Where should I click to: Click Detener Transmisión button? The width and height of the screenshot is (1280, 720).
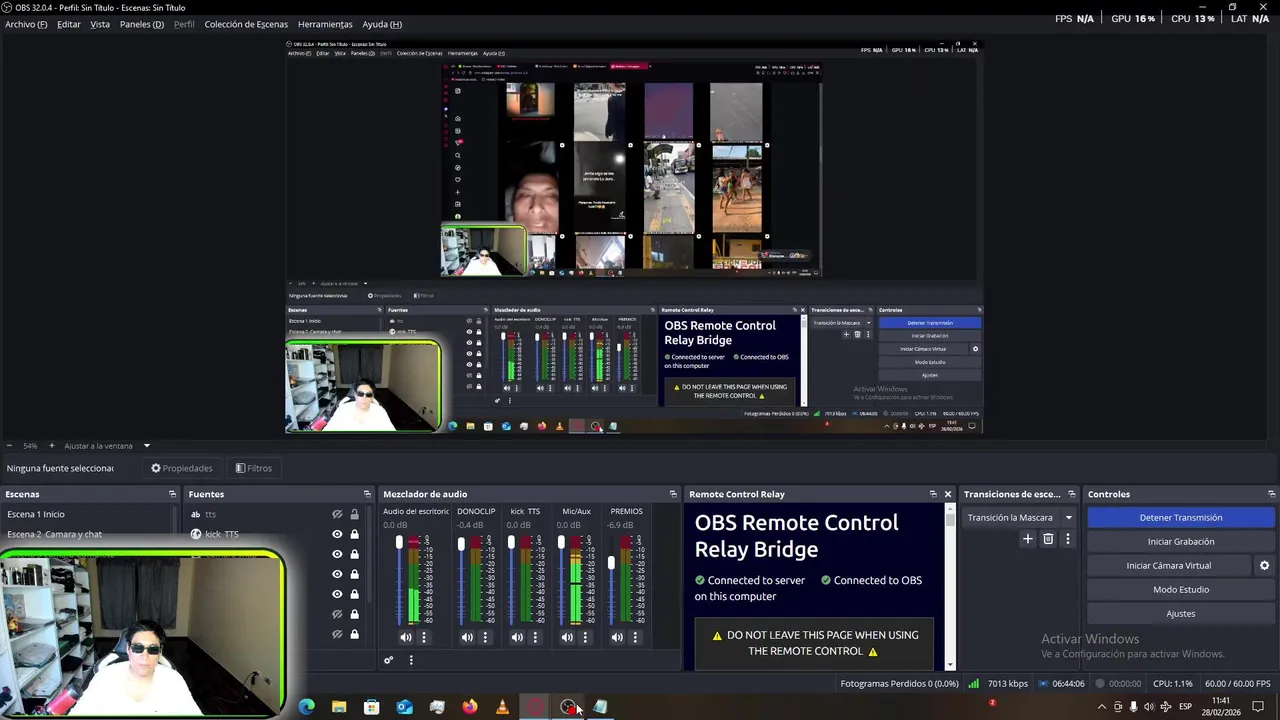tap(1180, 517)
